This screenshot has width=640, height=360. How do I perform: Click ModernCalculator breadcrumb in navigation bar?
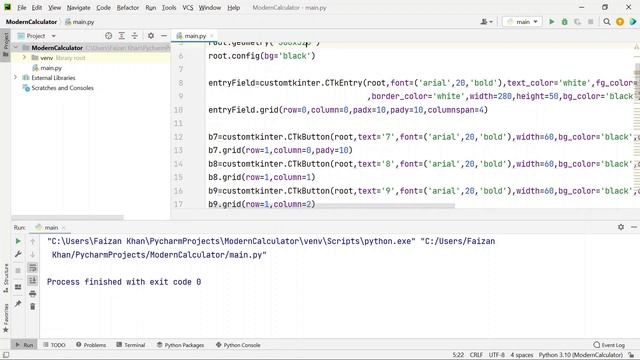click(31, 22)
